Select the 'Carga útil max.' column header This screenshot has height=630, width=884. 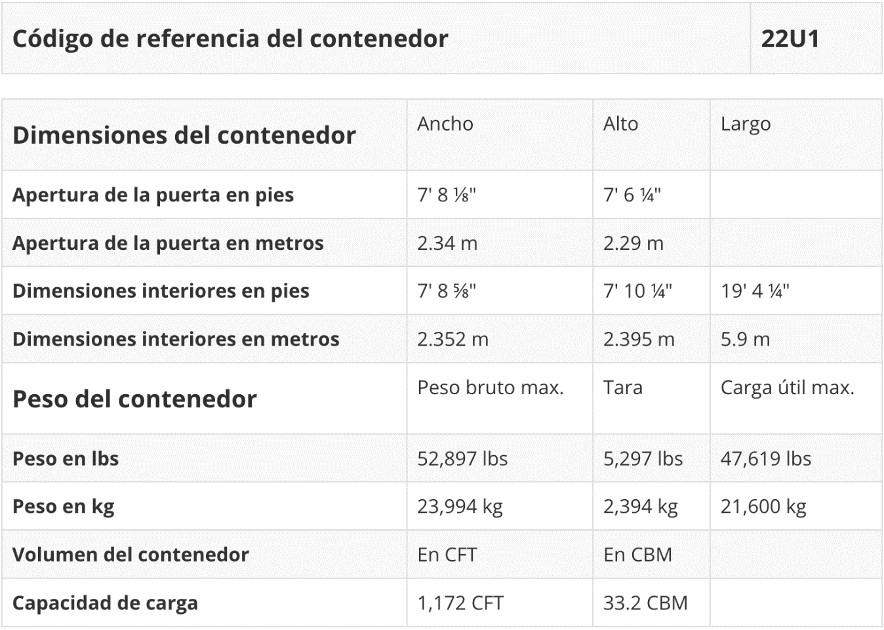(787, 388)
